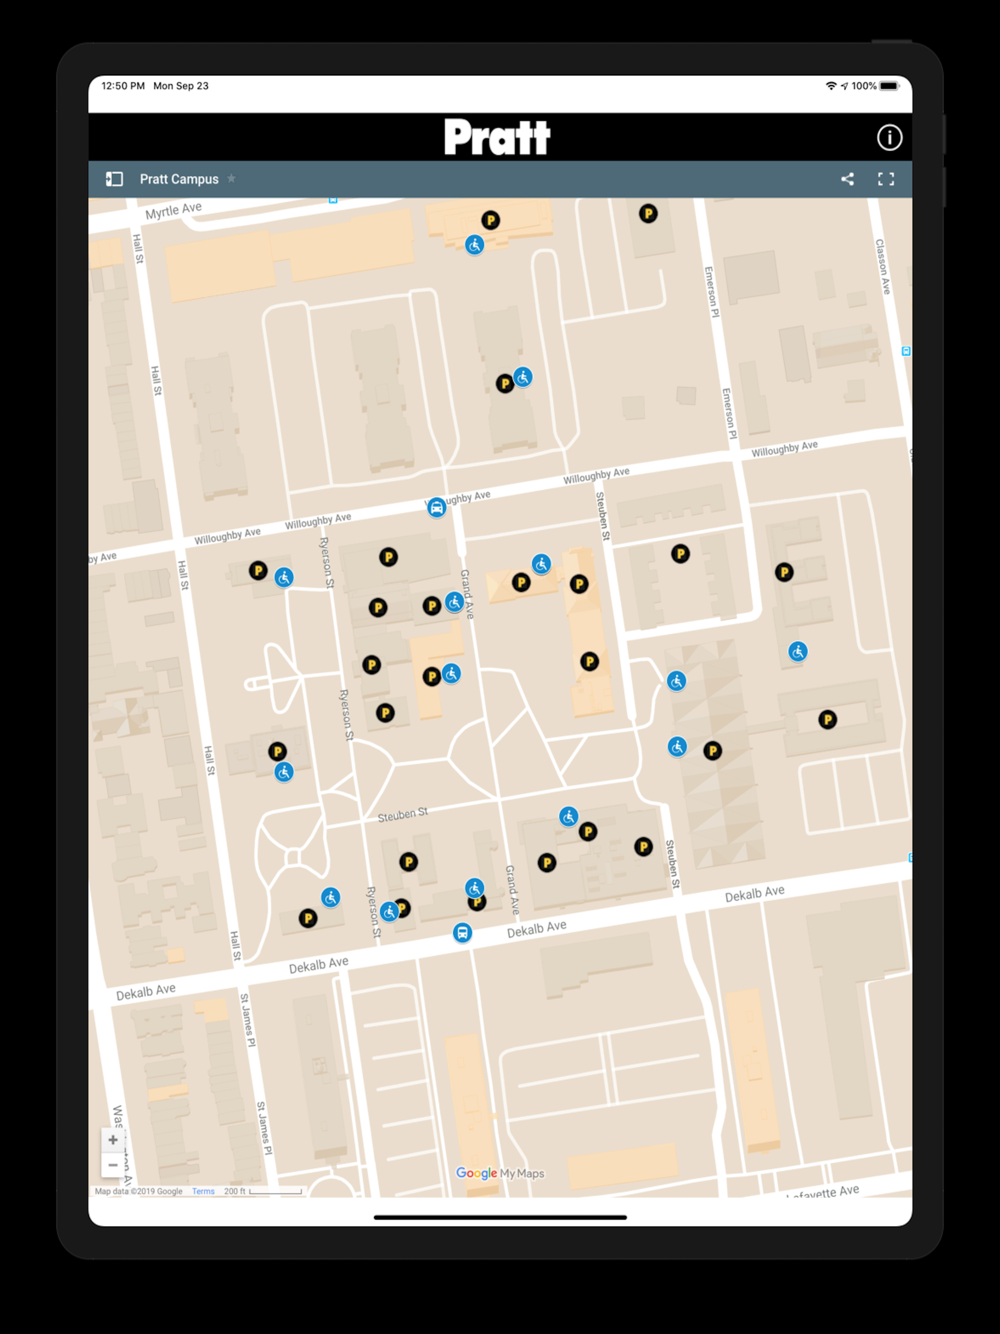Screen dimensions: 1000x1334
Task: Zoom out with the minus button
Action: [x=113, y=1165]
